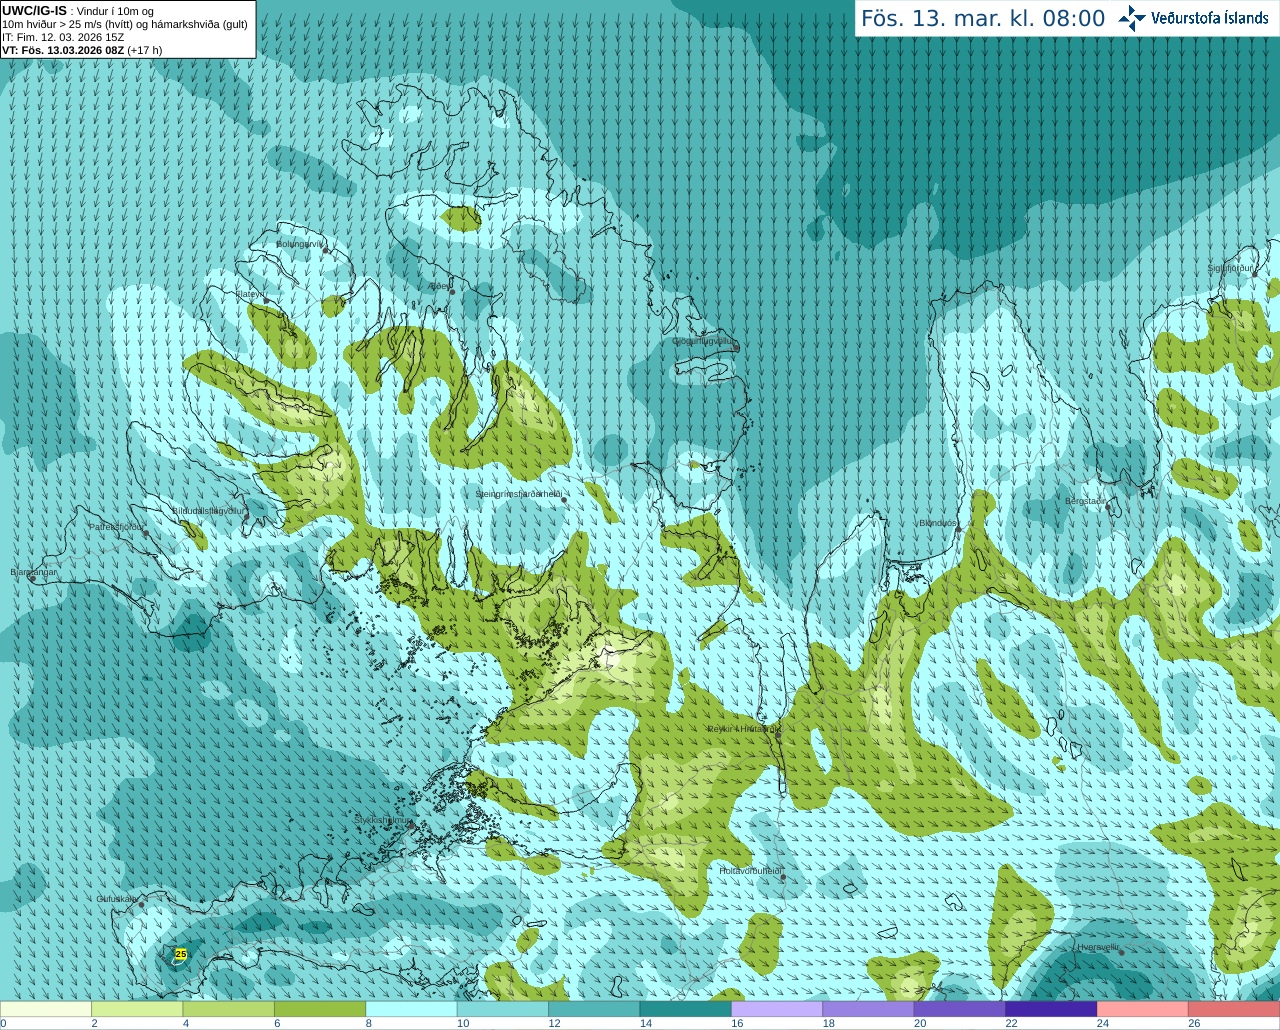
Task: Select the 10–12 m/s legend swatch
Action: click(x=503, y=1009)
